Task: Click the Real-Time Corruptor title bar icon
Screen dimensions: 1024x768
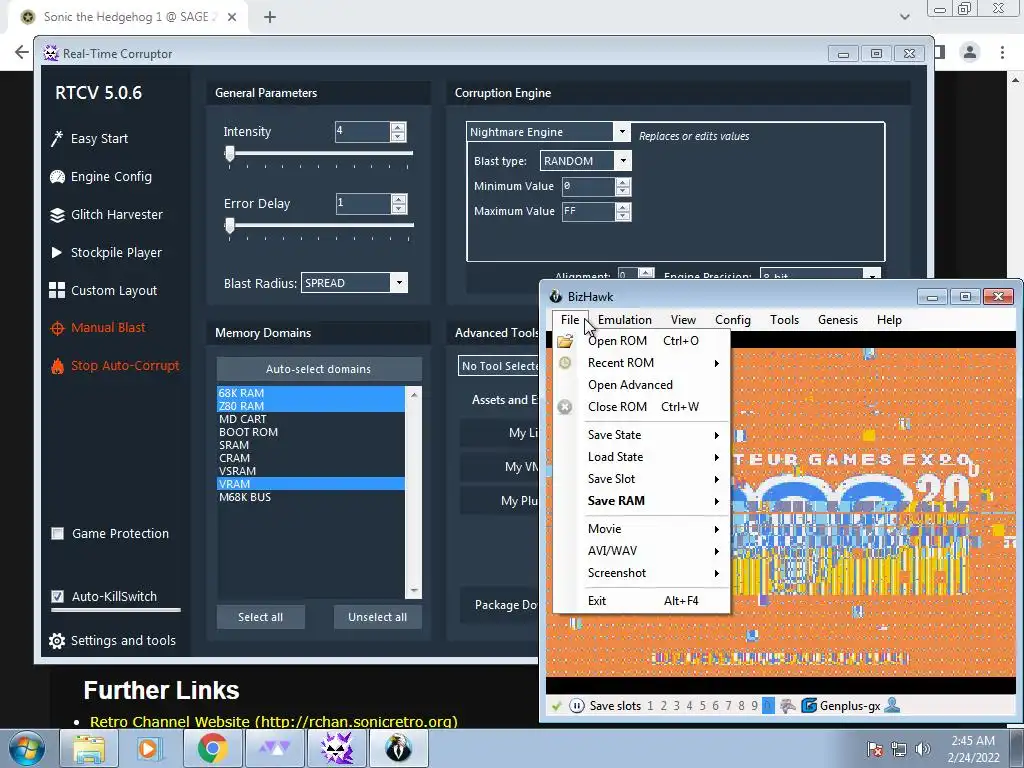Action: tap(51, 54)
